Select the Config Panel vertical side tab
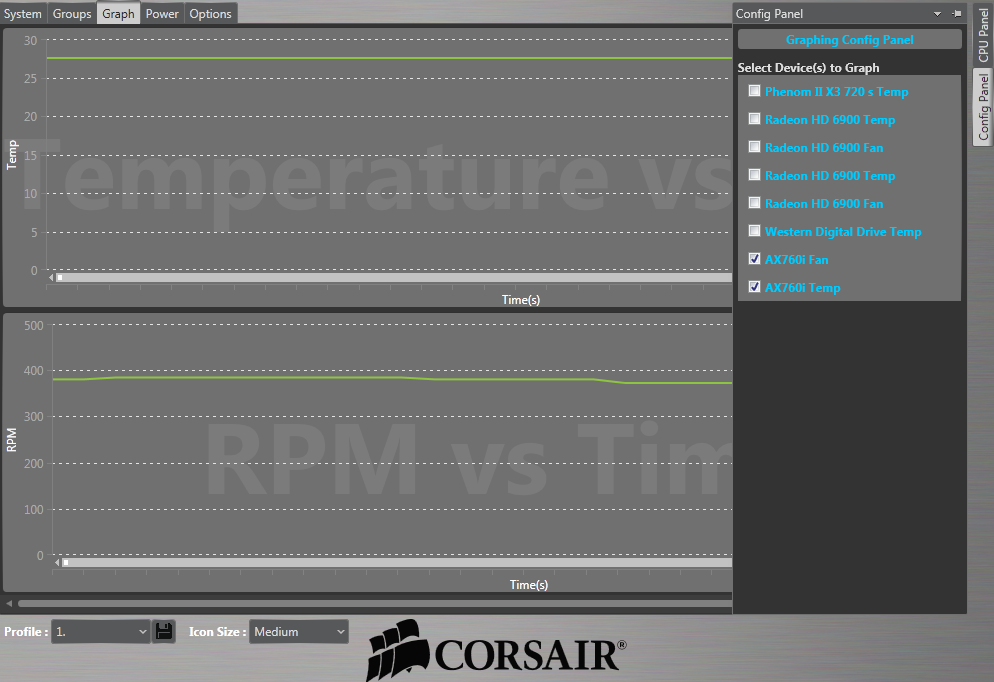The width and height of the screenshot is (994, 682). pyautogui.click(x=983, y=106)
